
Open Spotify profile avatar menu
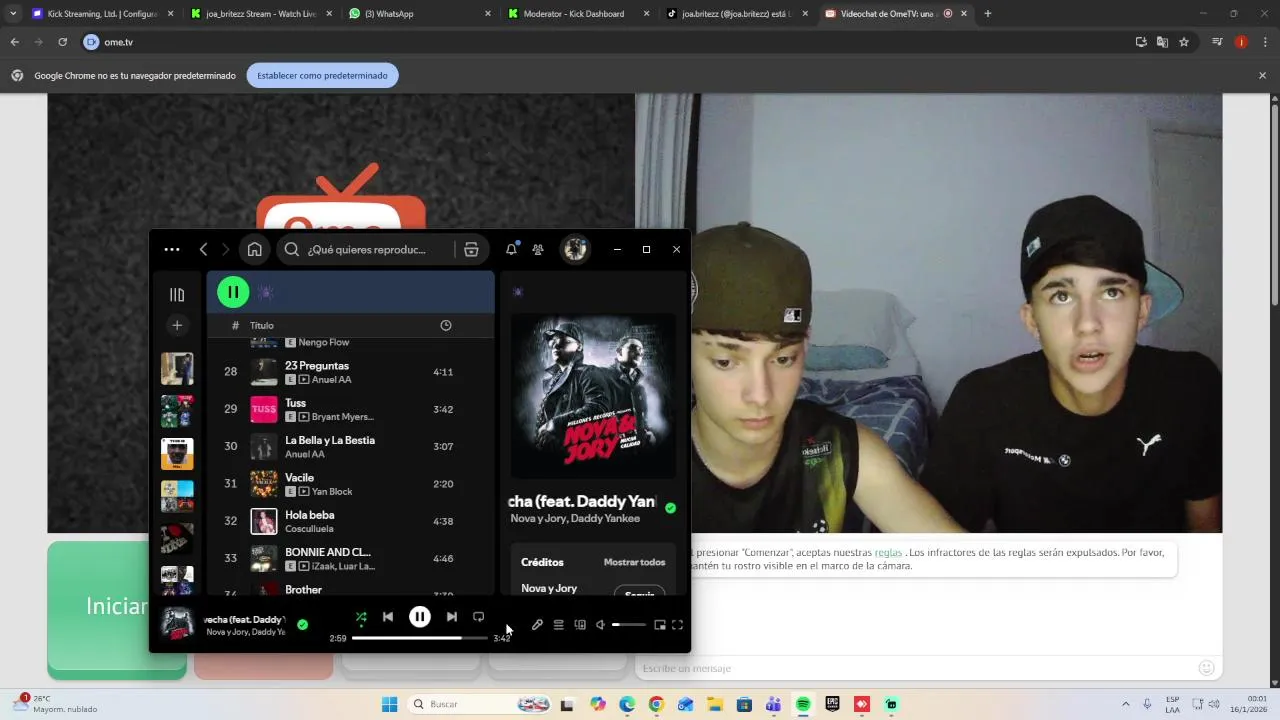[575, 250]
